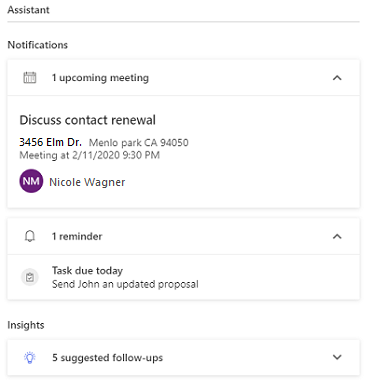Click the 5 suggested follow-ups header text
The width and height of the screenshot is (373, 391).
pos(107,358)
